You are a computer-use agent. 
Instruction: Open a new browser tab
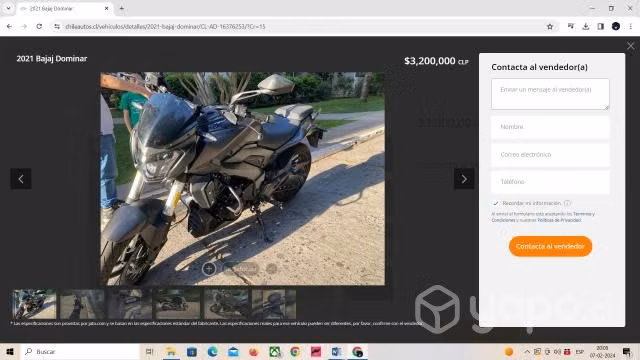pos(122,8)
